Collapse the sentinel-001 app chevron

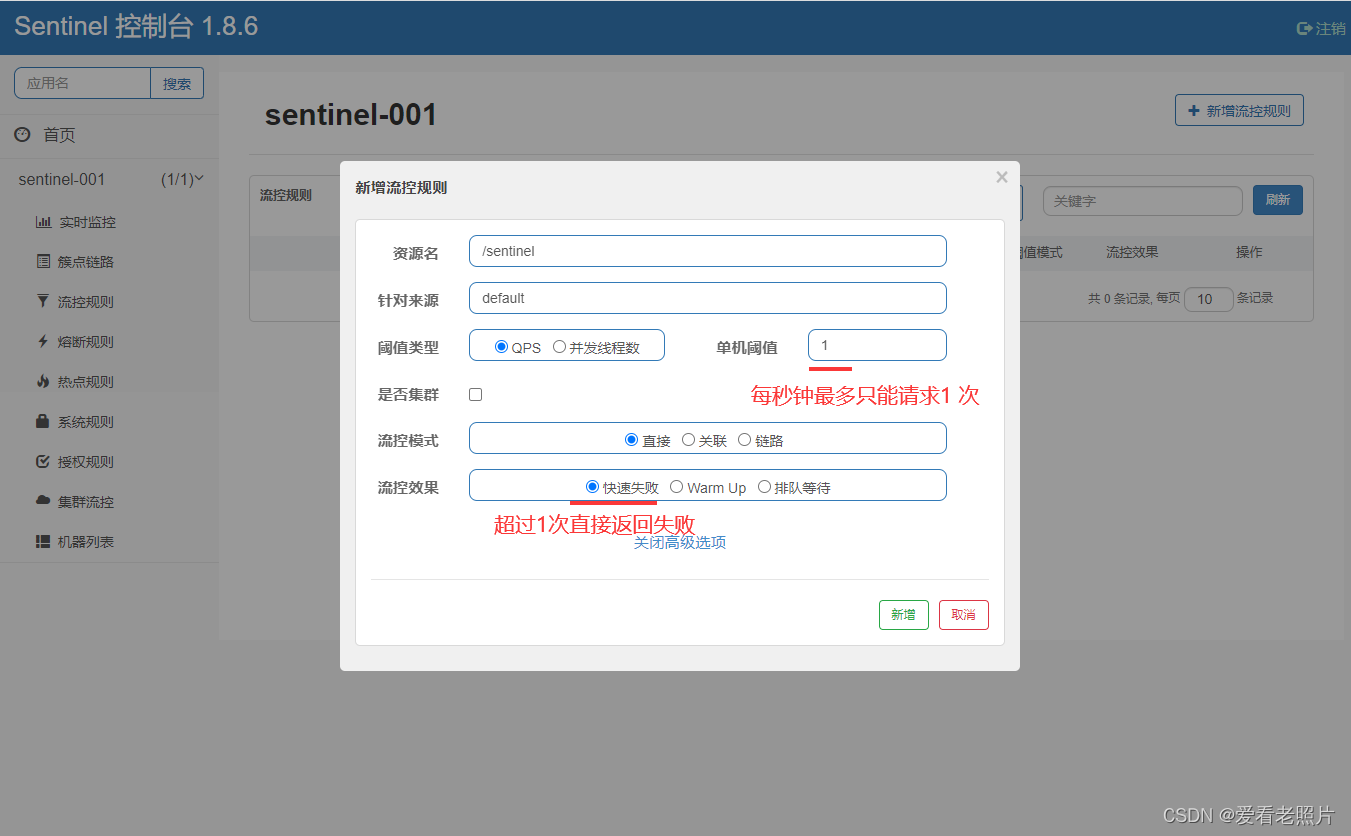tap(199, 179)
